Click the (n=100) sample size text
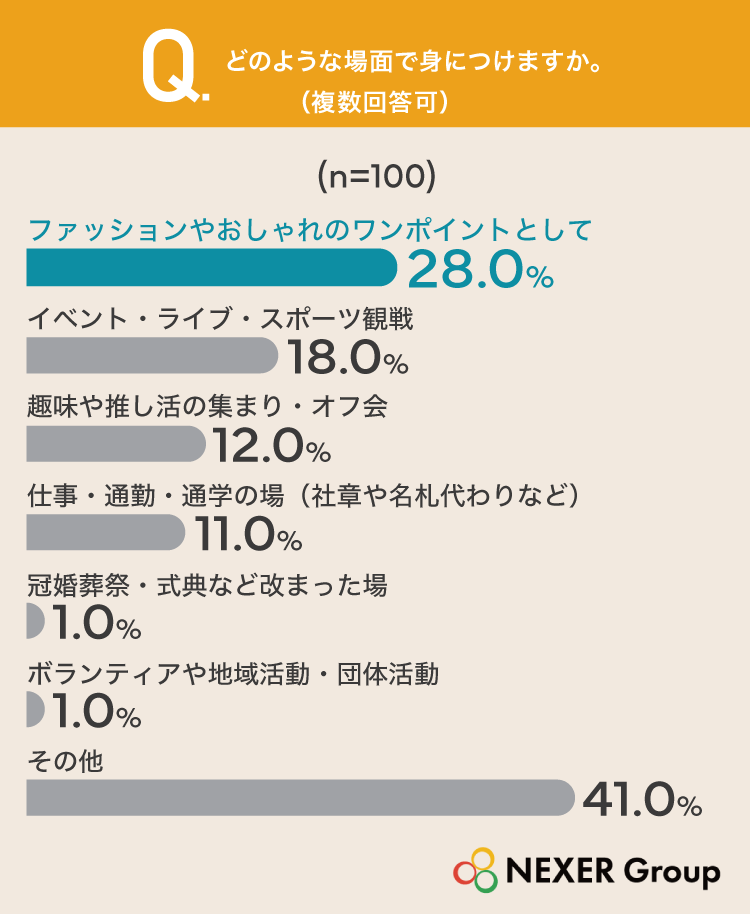Image resolution: width=750 pixels, height=914 pixels. tap(376, 177)
